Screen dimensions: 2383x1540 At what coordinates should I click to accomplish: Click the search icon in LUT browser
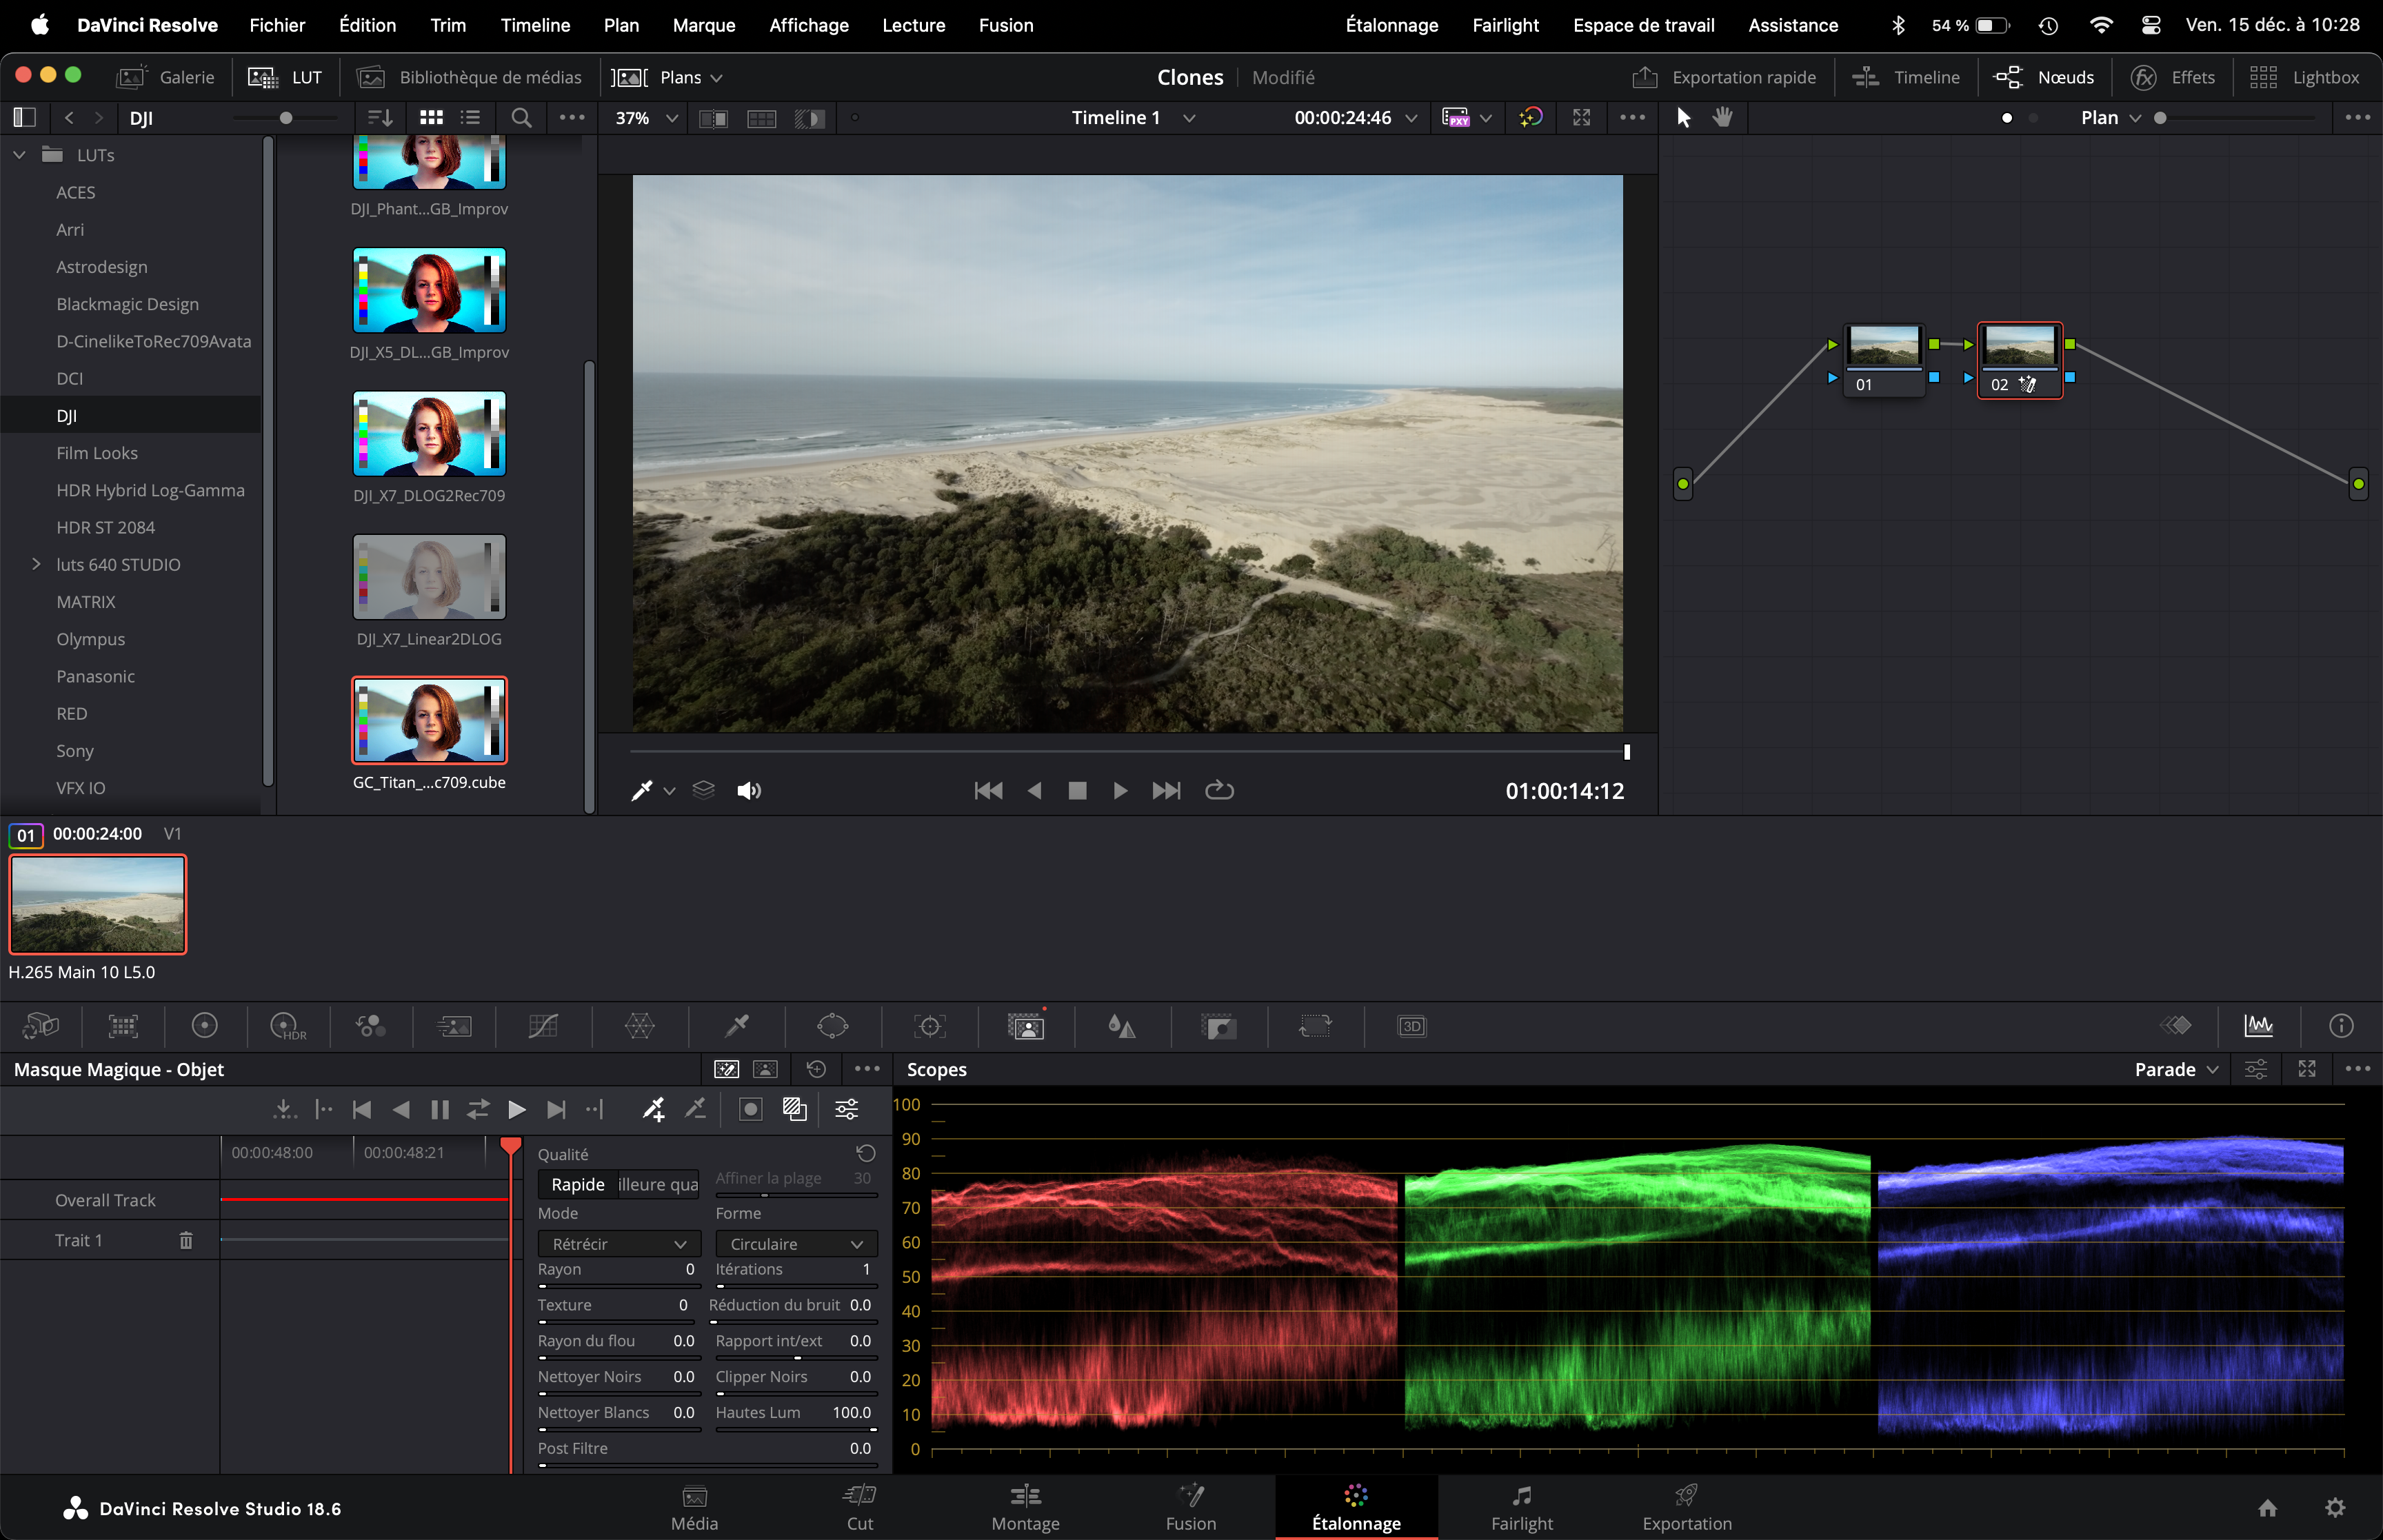(x=521, y=118)
